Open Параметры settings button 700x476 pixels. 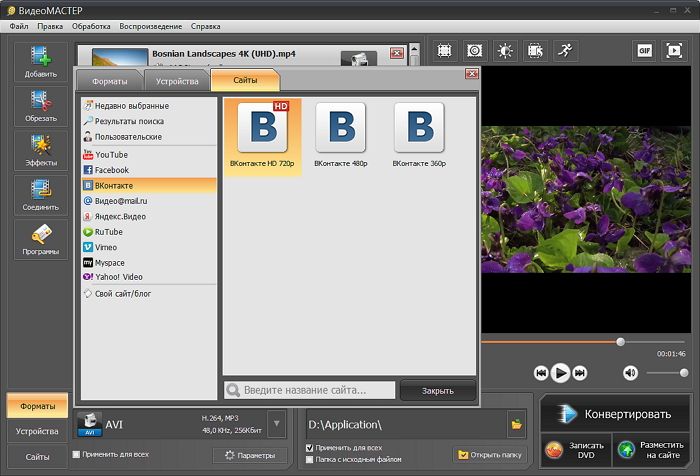pyautogui.click(x=250, y=455)
